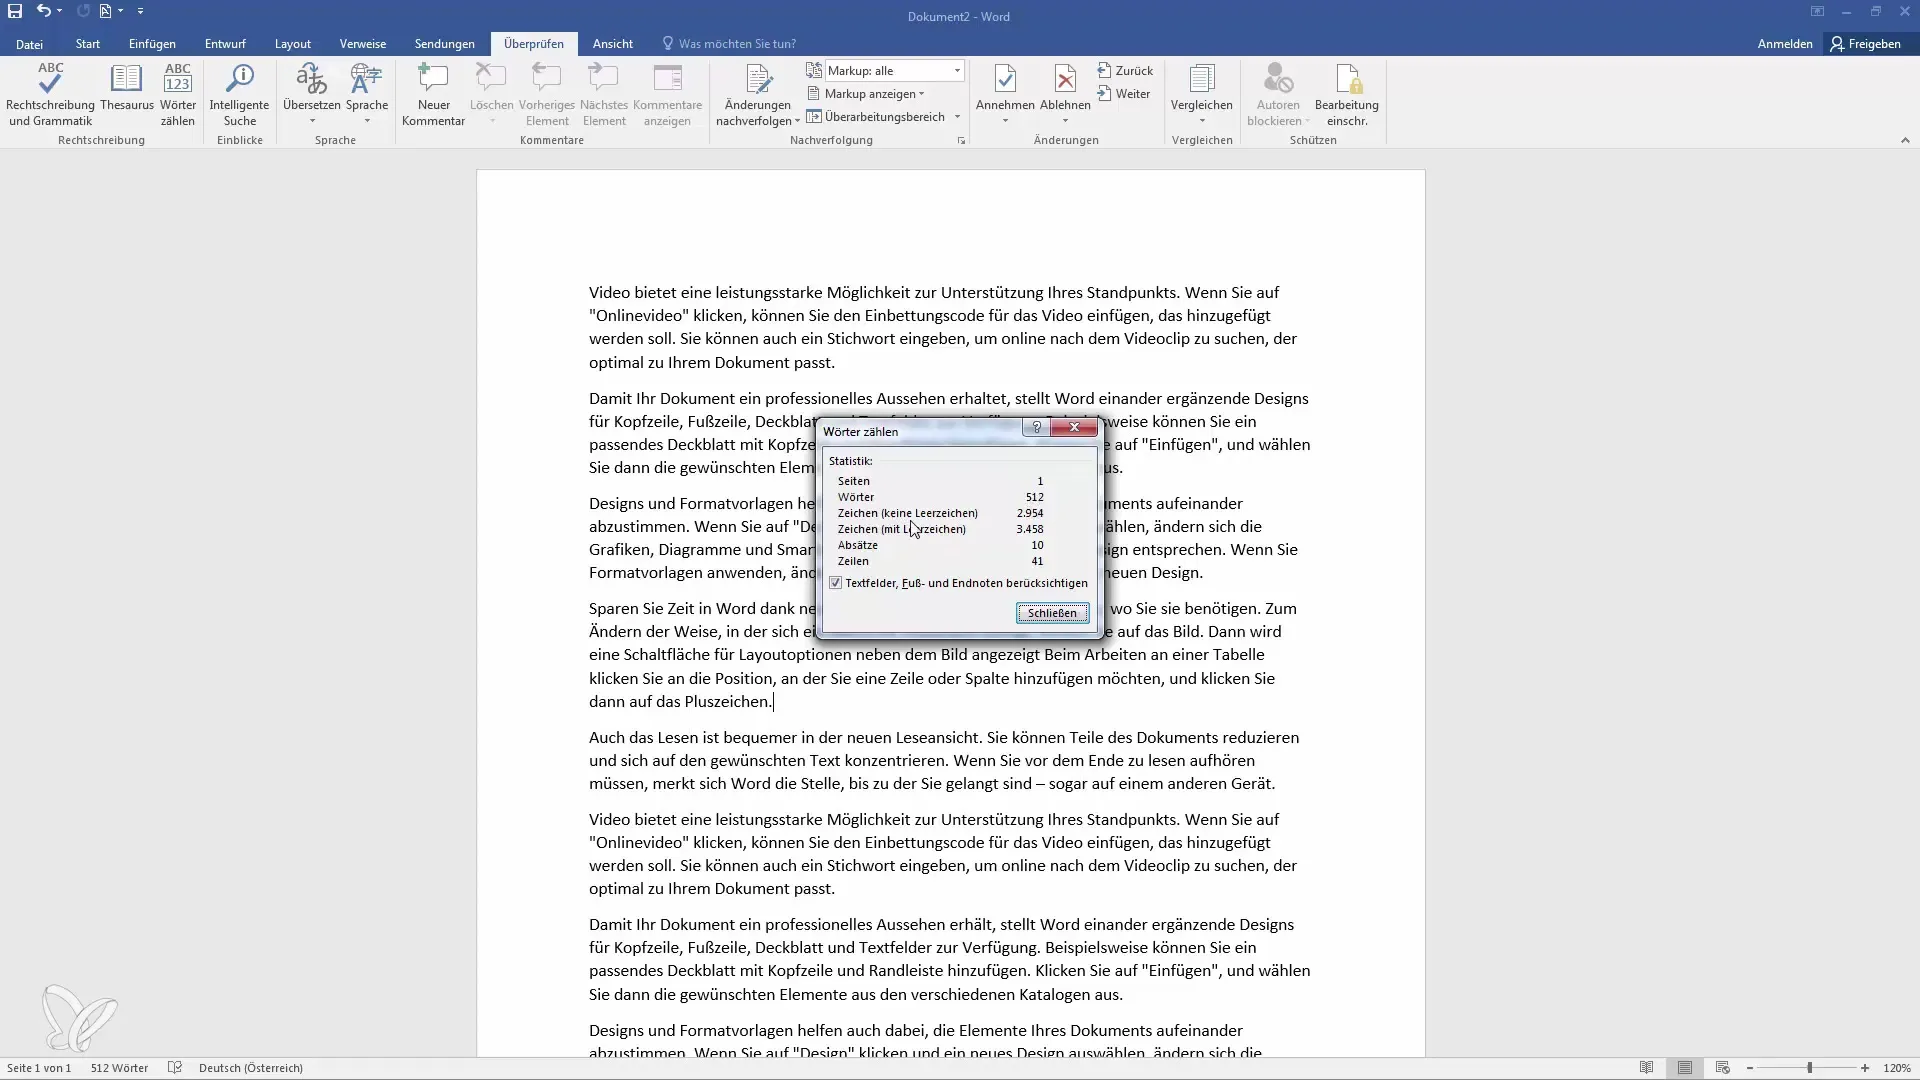Click the Ablehnen changes icon
Image resolution: width=1920 pixels, height=1080 pixels.
1065,95
